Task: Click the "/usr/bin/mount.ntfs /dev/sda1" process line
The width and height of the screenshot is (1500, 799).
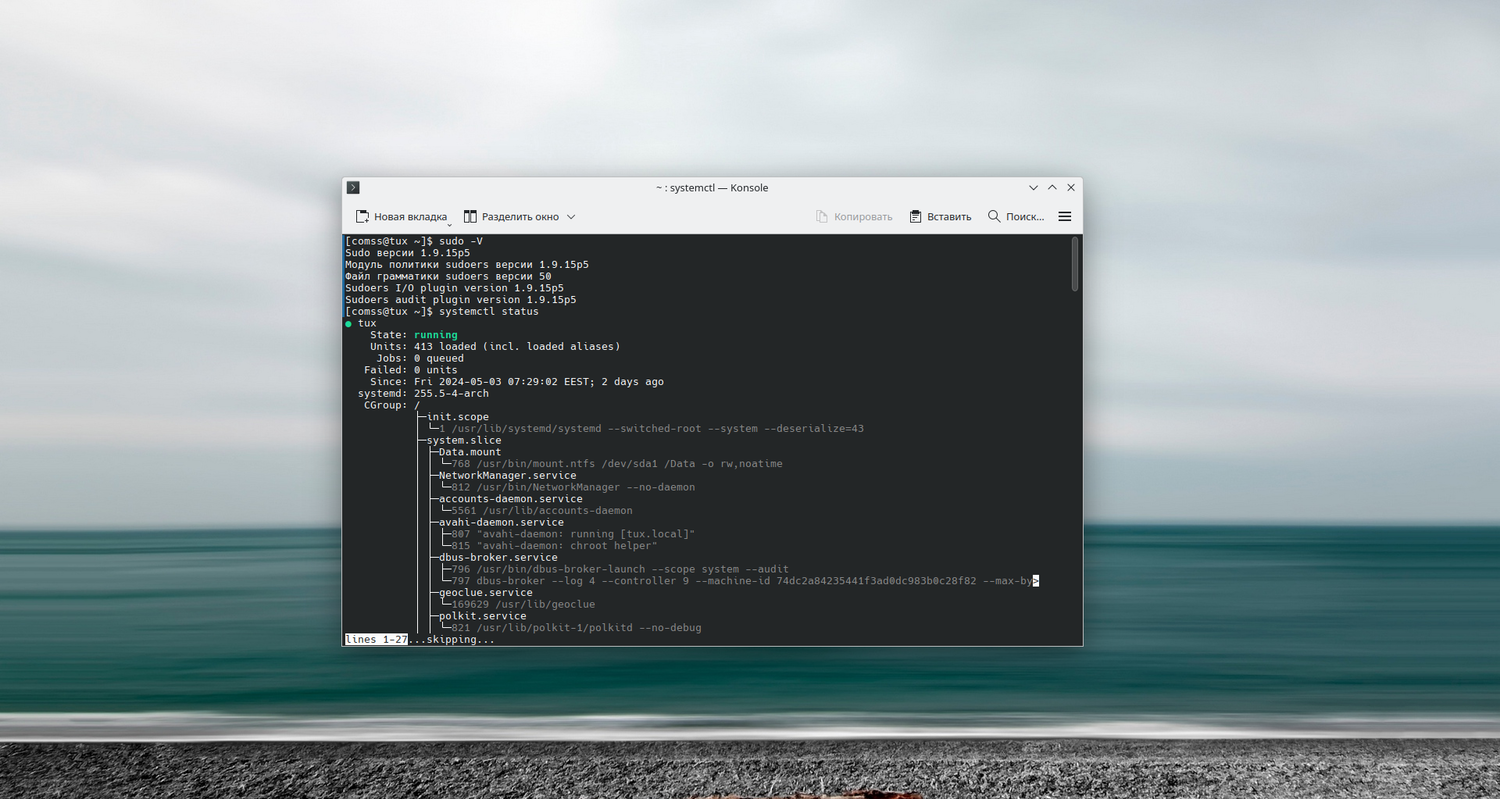Action: tap(617, 464)
